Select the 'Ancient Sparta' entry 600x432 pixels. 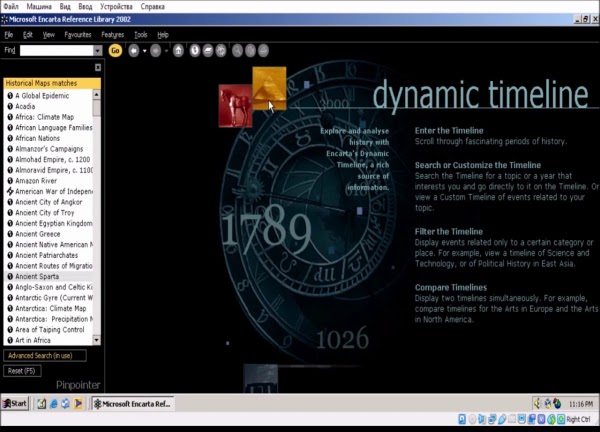pos(37,276)
